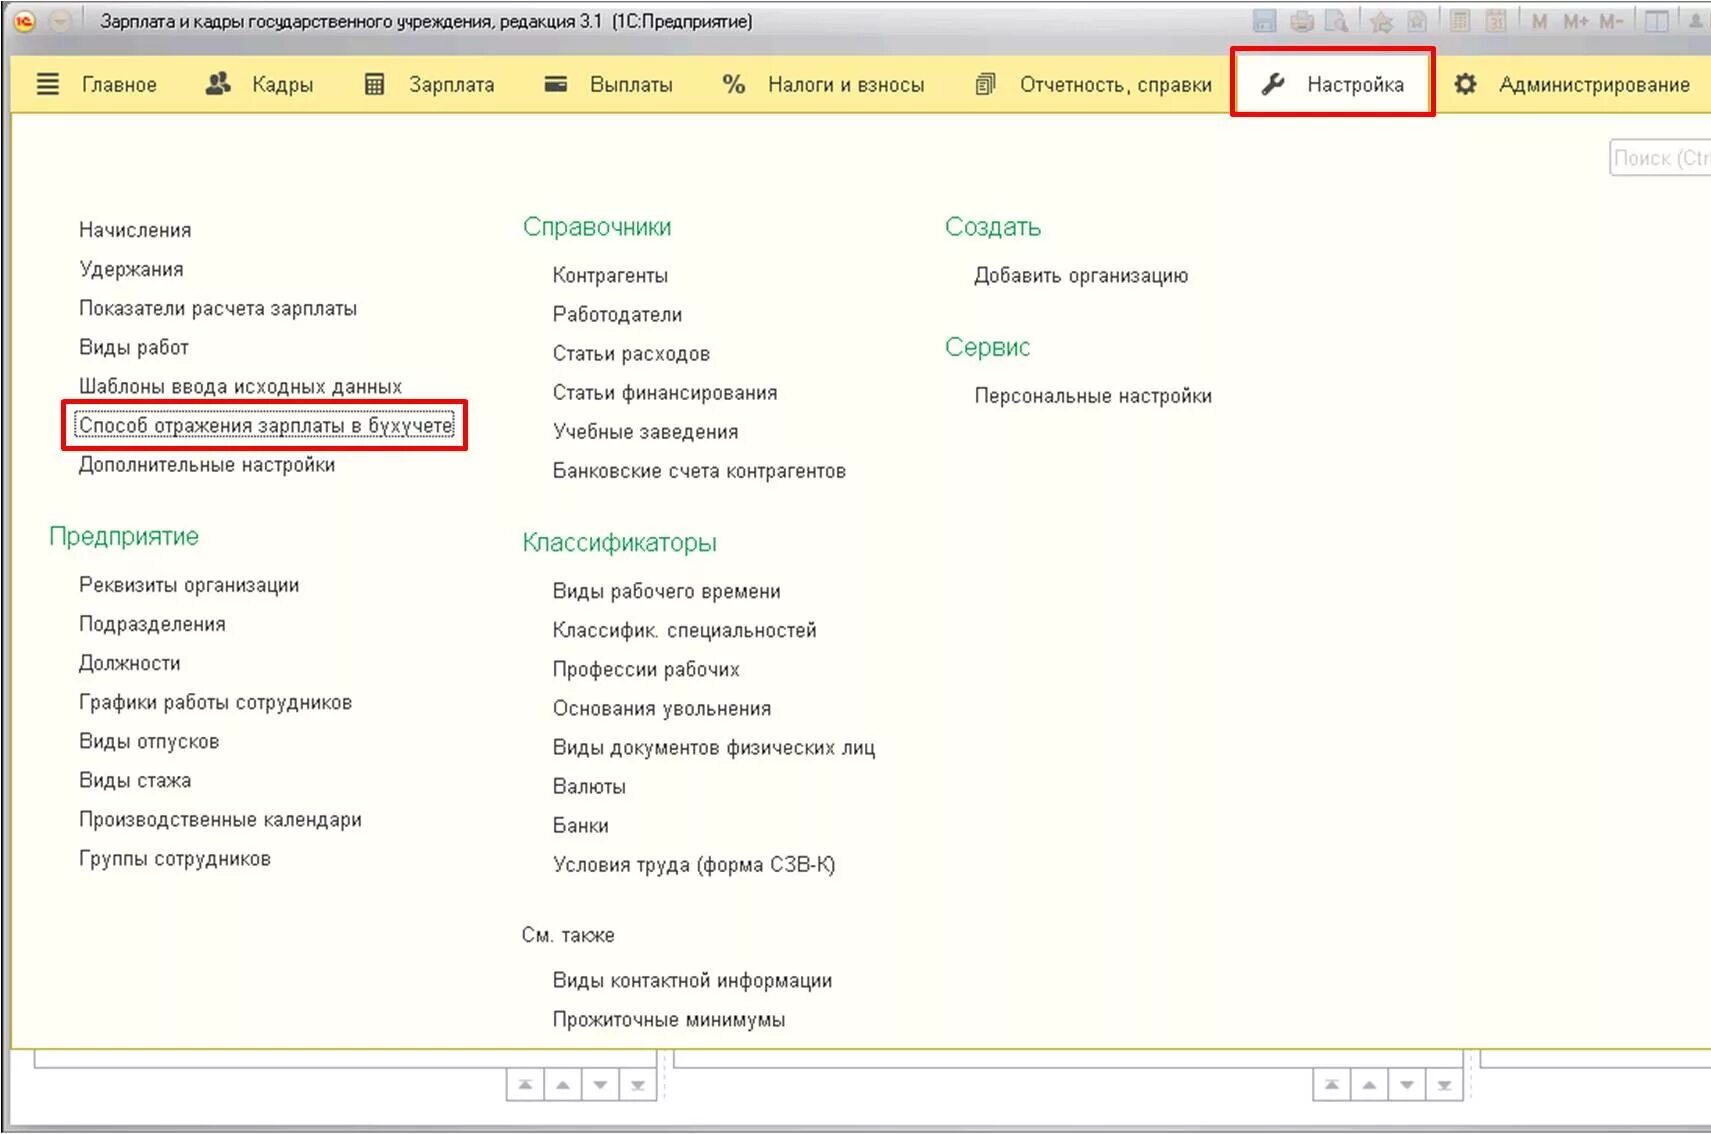Click the hamburger icon next to Главное
The image size is (1711, 1134).
[x=48, y=84]
